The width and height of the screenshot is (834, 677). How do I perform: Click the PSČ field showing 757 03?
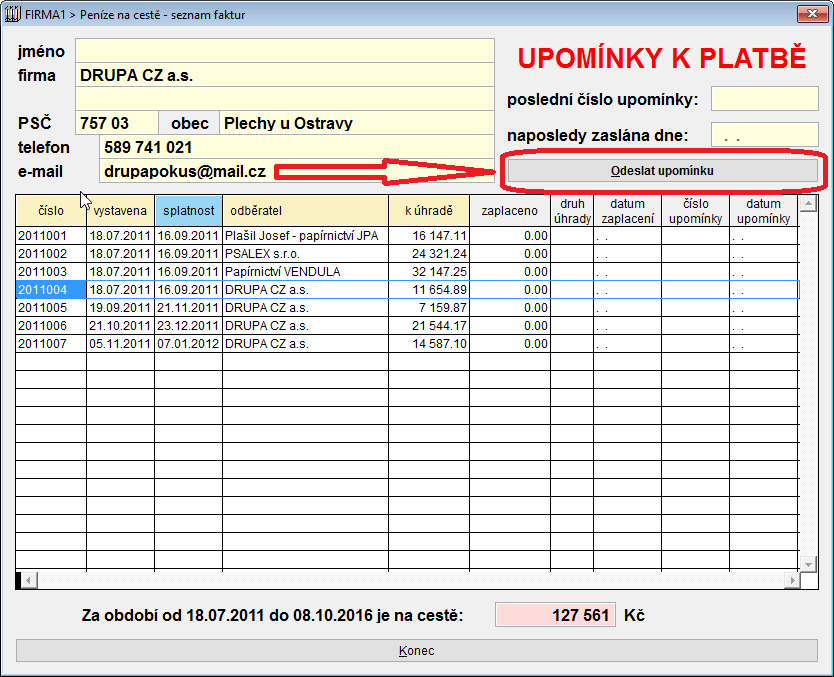pyautogui.click(x=116, y=123)
